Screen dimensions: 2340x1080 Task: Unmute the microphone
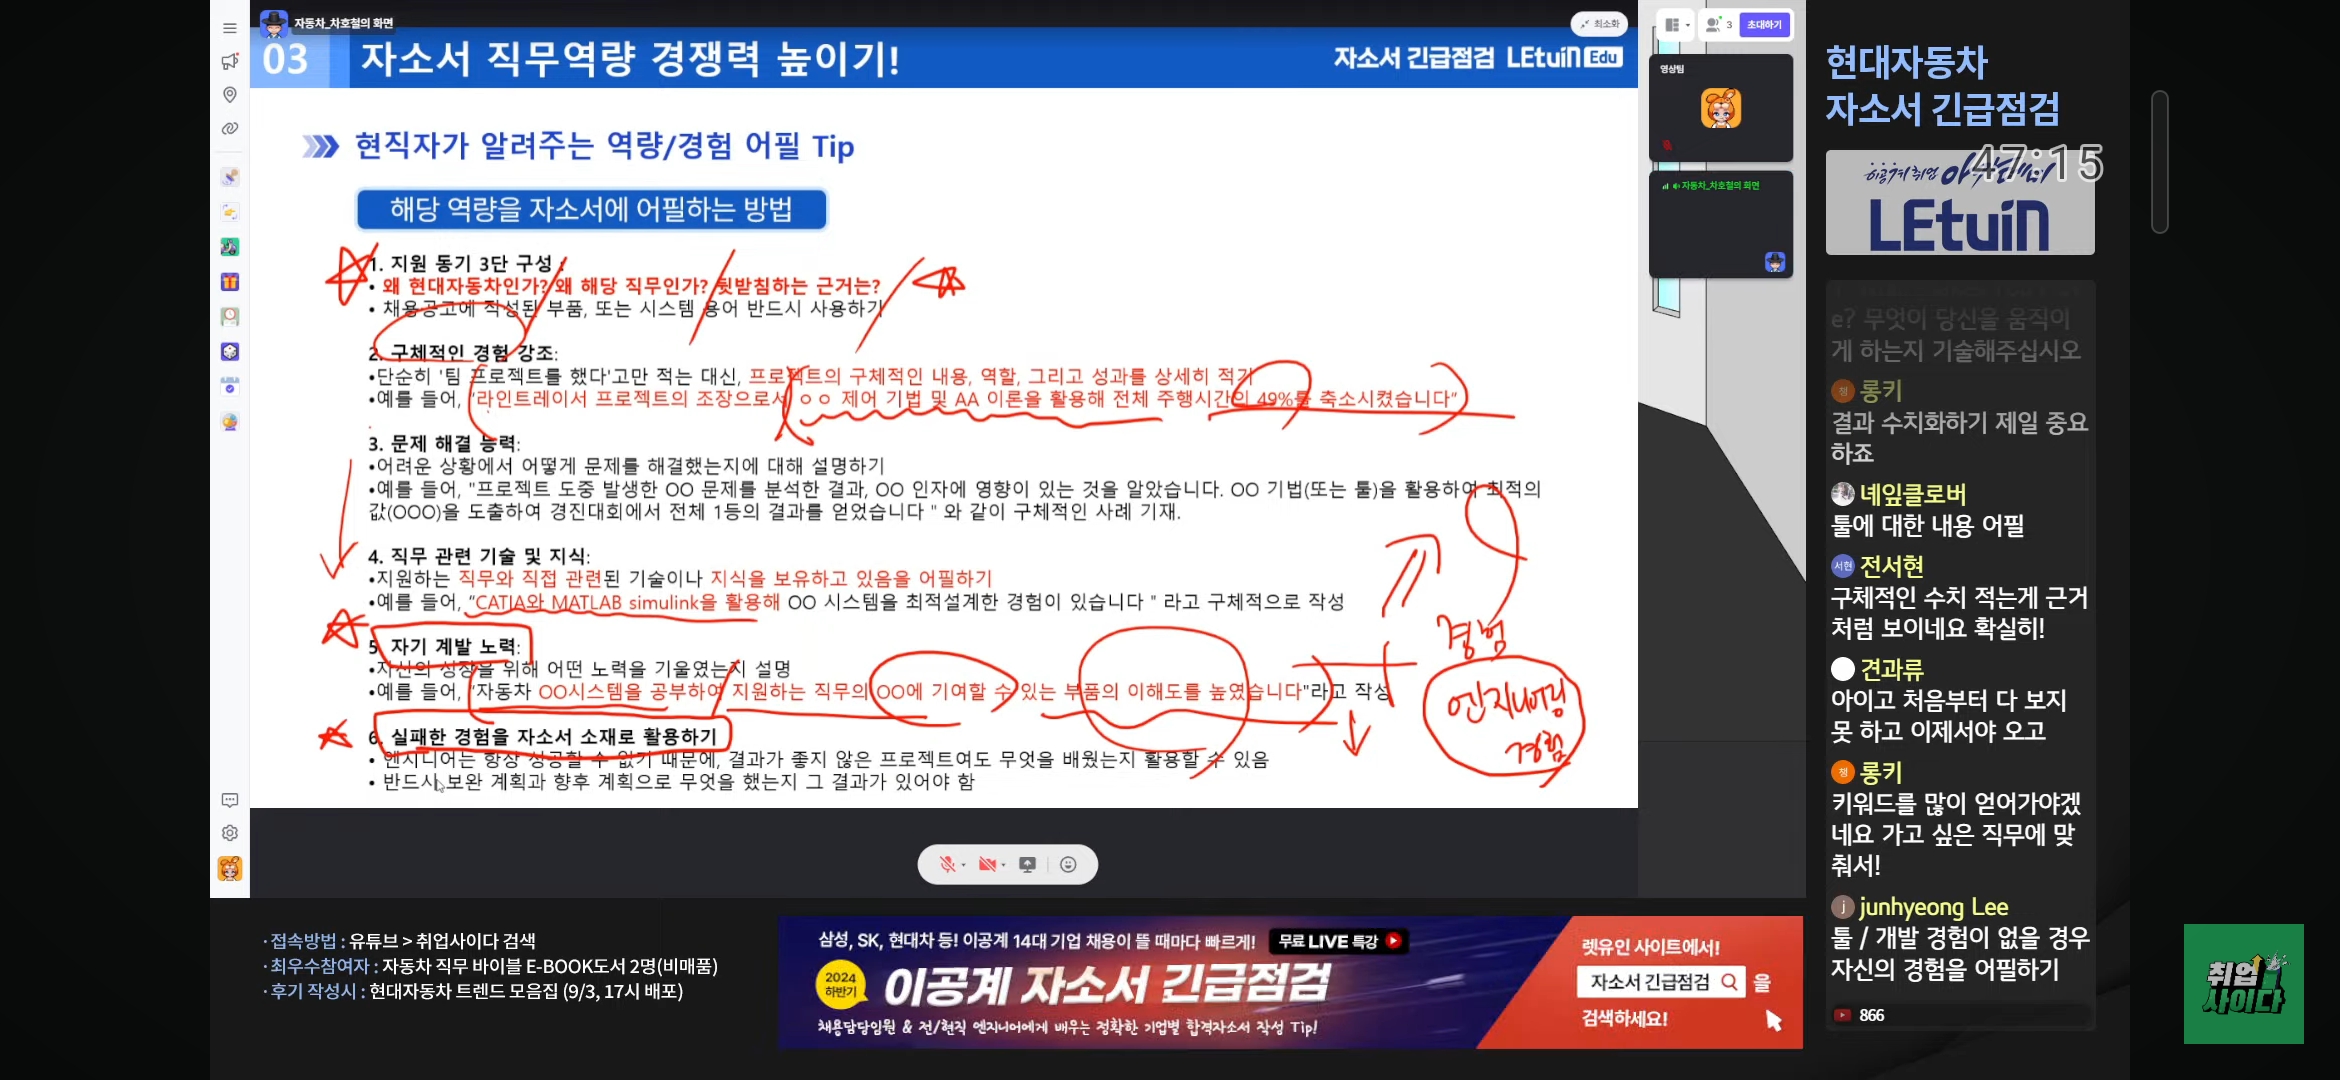point(947,864)
